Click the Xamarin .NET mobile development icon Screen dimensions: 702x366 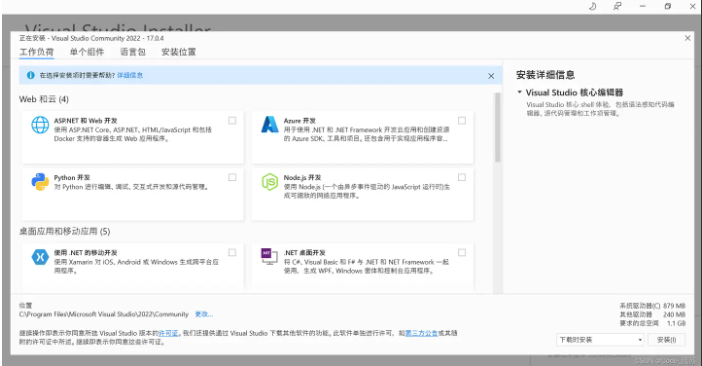click(x=40, y=257)
